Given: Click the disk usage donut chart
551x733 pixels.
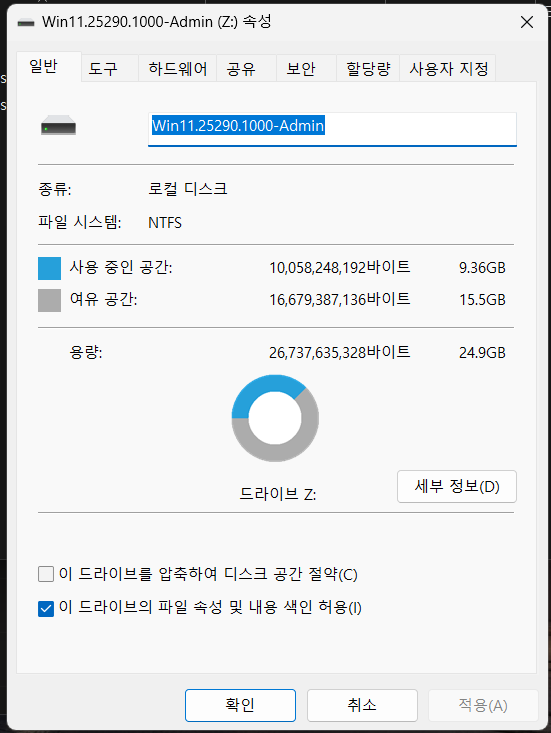Looking at the screenshot, I should (275, 418).
